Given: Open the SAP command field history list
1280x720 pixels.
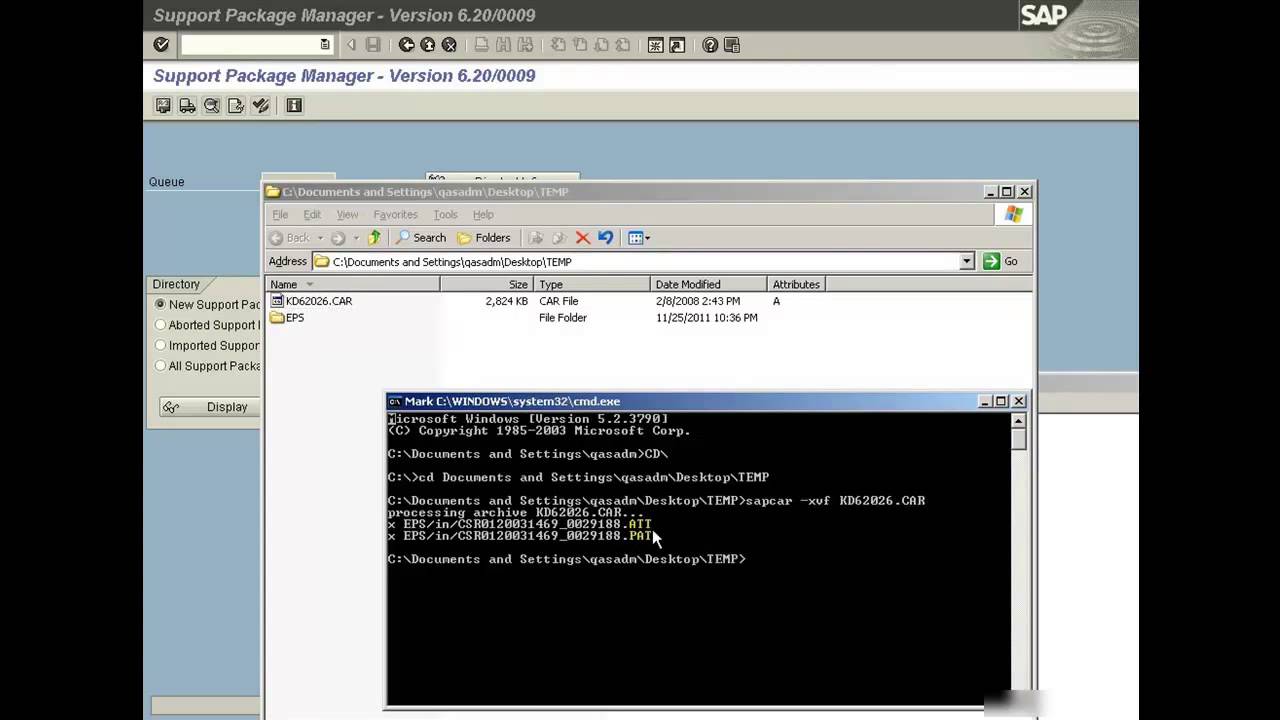Looking at the screenshot, I should pyautogui.click(x=325, y=45).
